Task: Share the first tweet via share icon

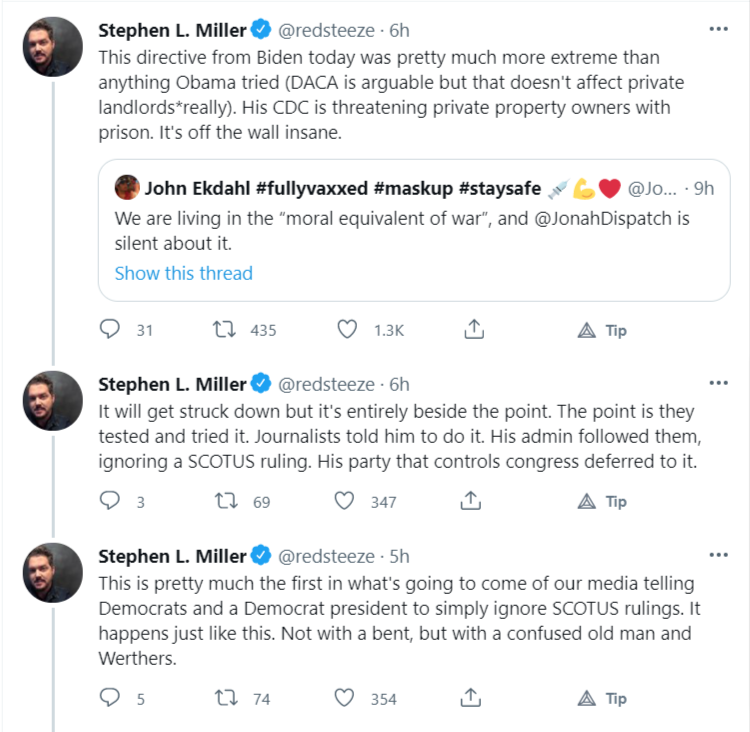Action: [x=475, y=329]
